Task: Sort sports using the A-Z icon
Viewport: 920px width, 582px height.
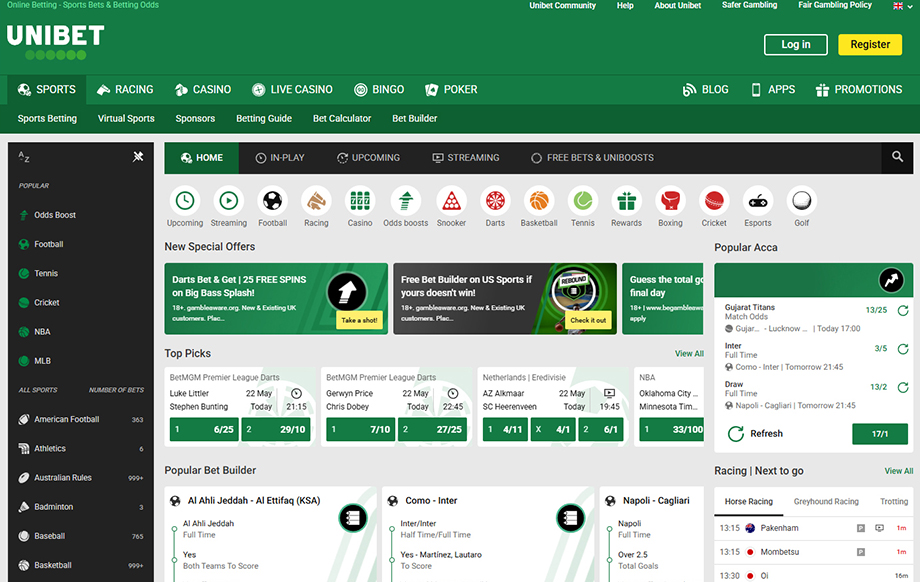Action: 23,157
